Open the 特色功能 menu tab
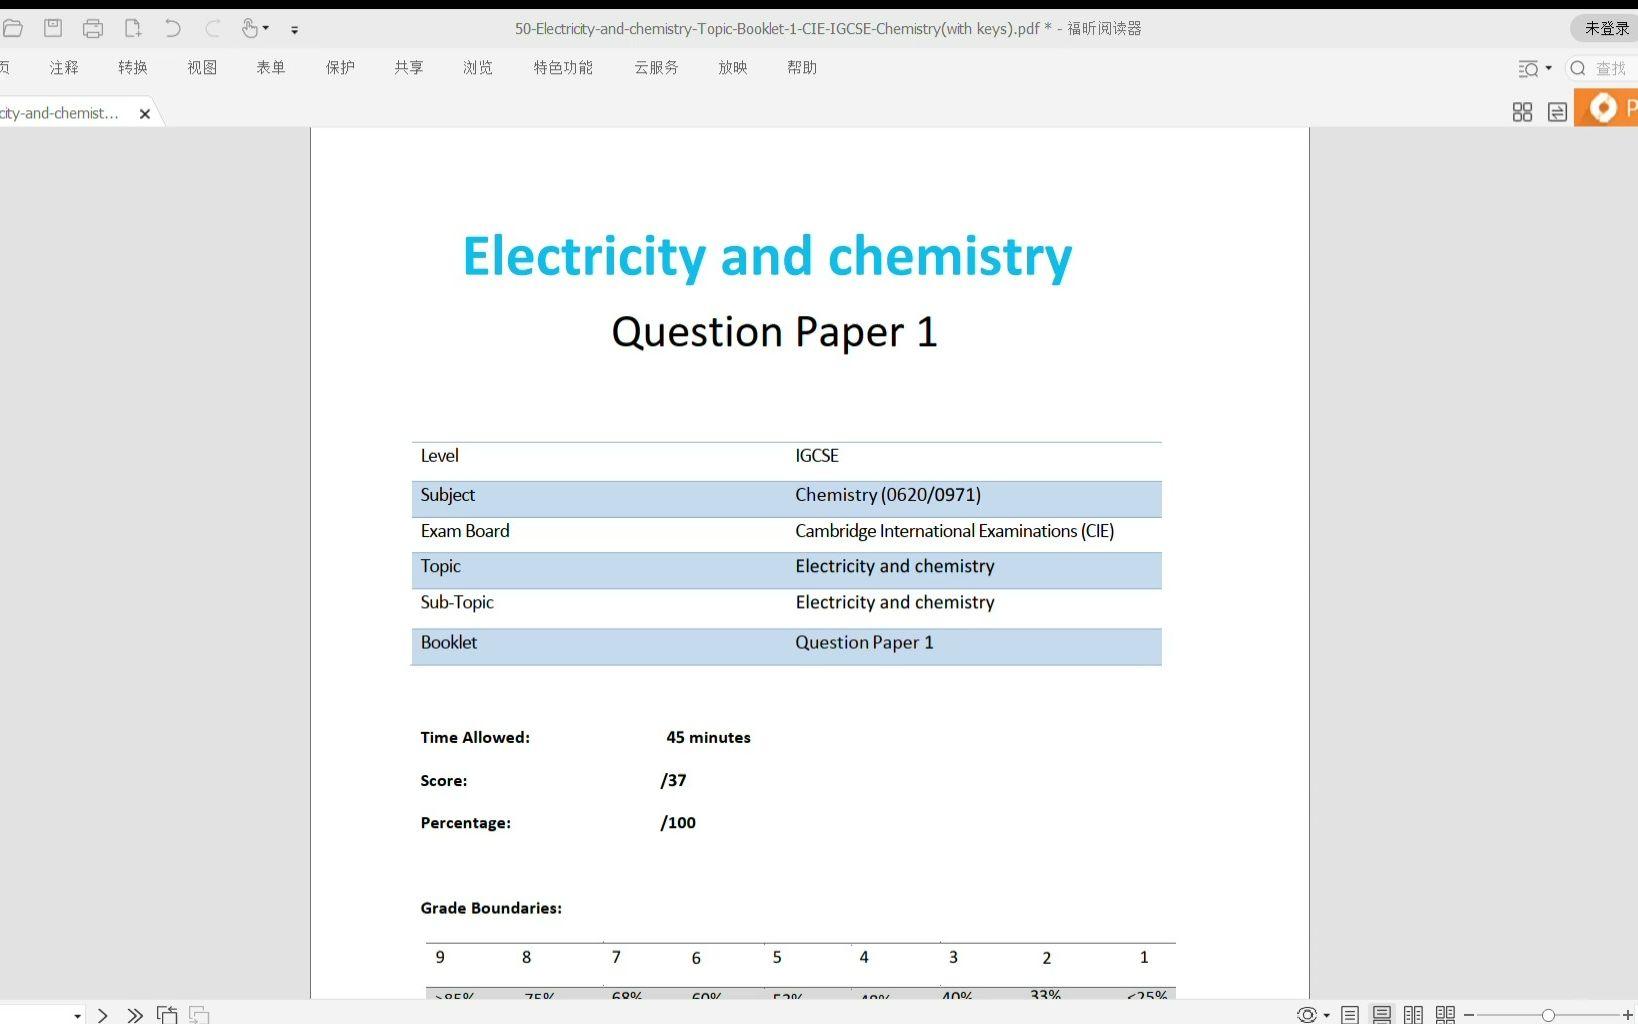The image size is (1638, 1024). click(x=563, y=67)
